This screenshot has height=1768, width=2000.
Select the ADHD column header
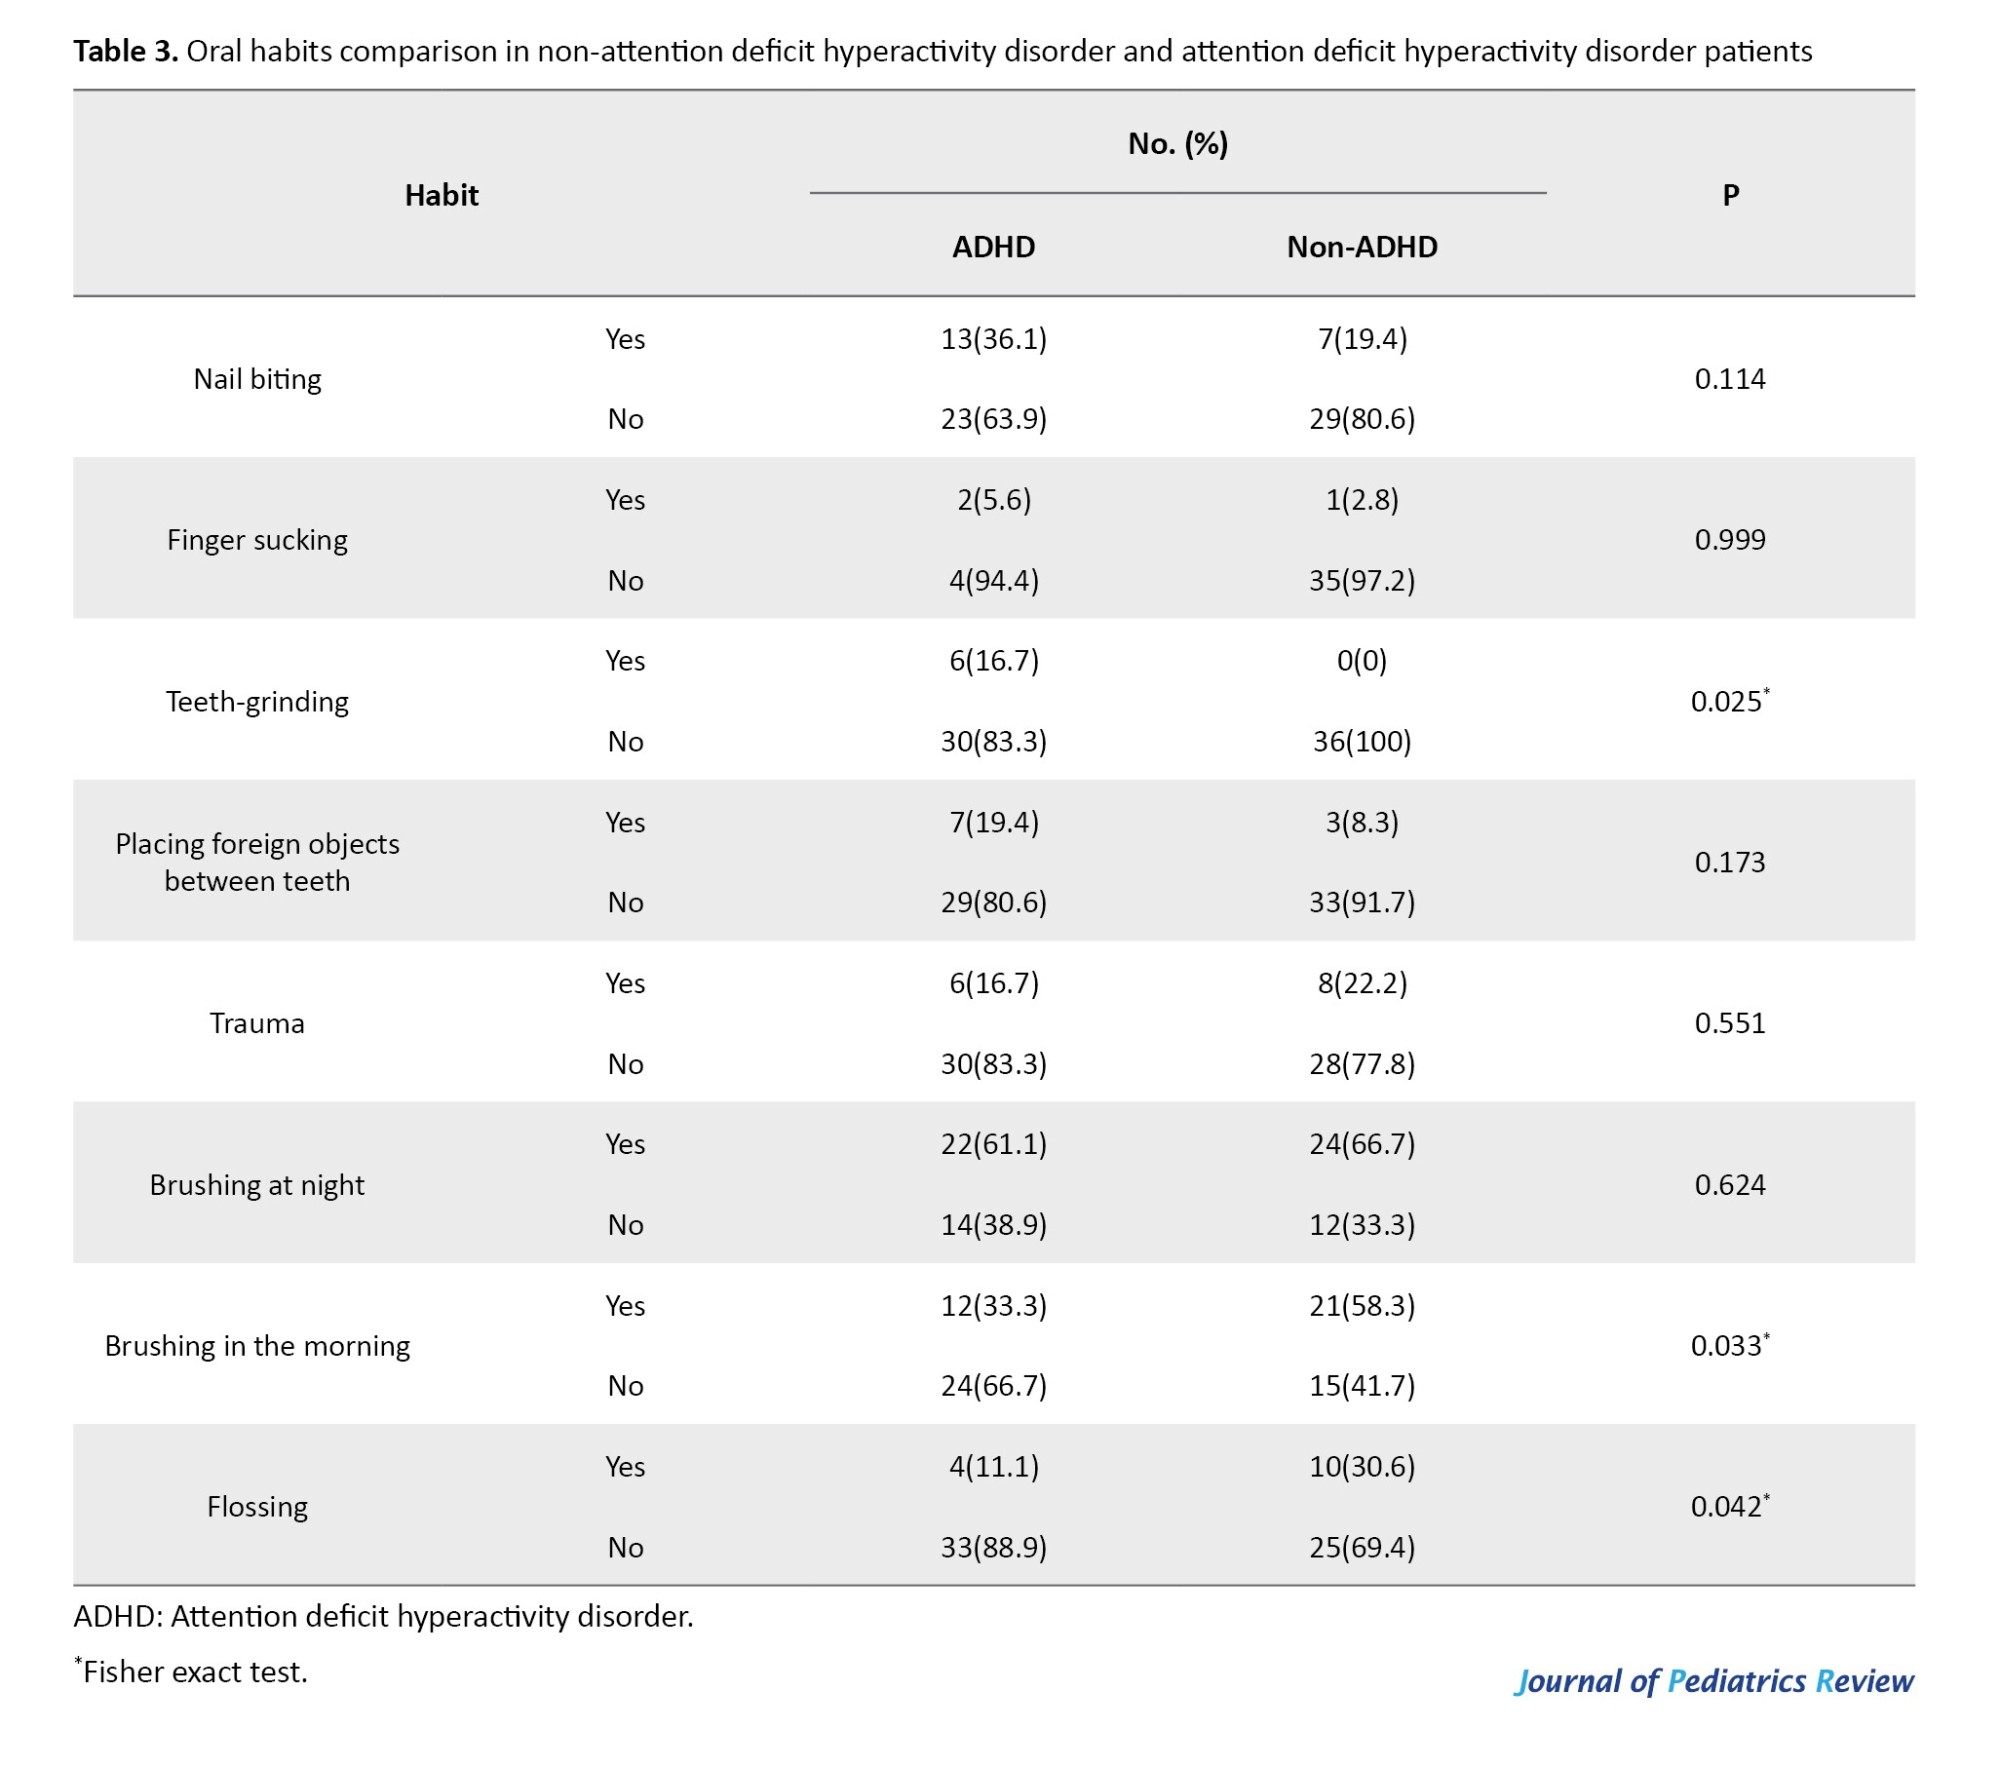[x=993, y=247]
